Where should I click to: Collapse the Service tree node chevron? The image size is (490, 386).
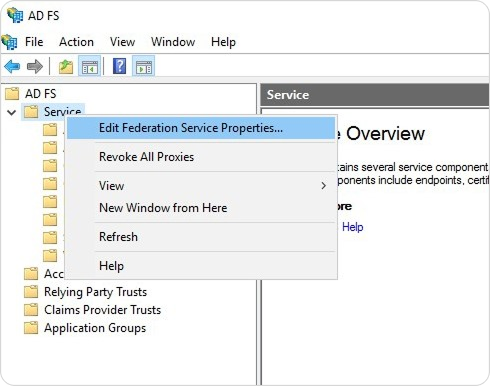point(12,112)
